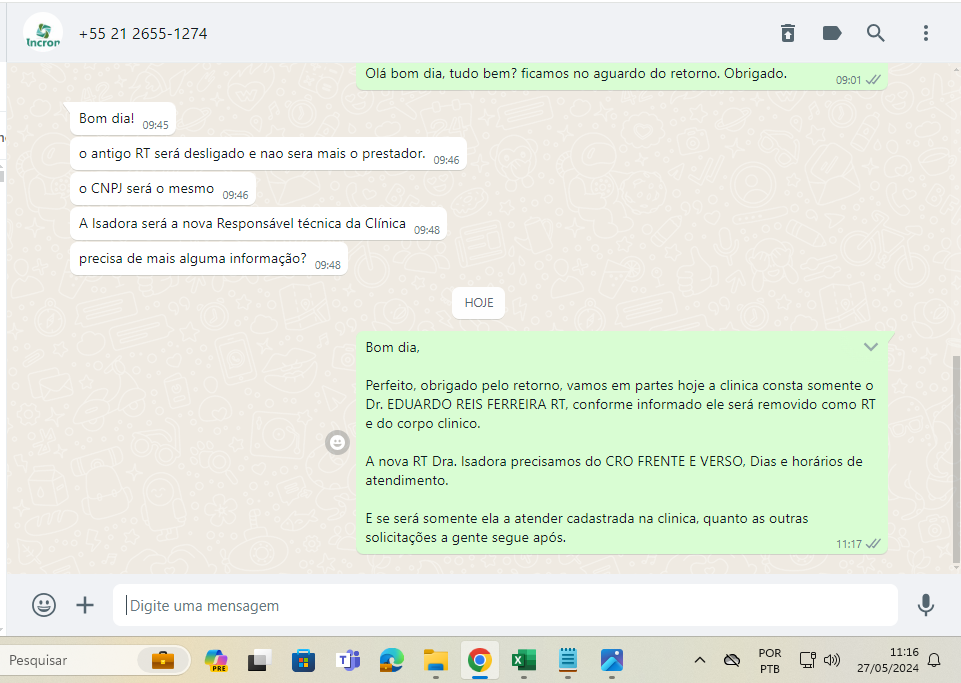Open Microsoft Edge from the taskbar

click(392, 660)
